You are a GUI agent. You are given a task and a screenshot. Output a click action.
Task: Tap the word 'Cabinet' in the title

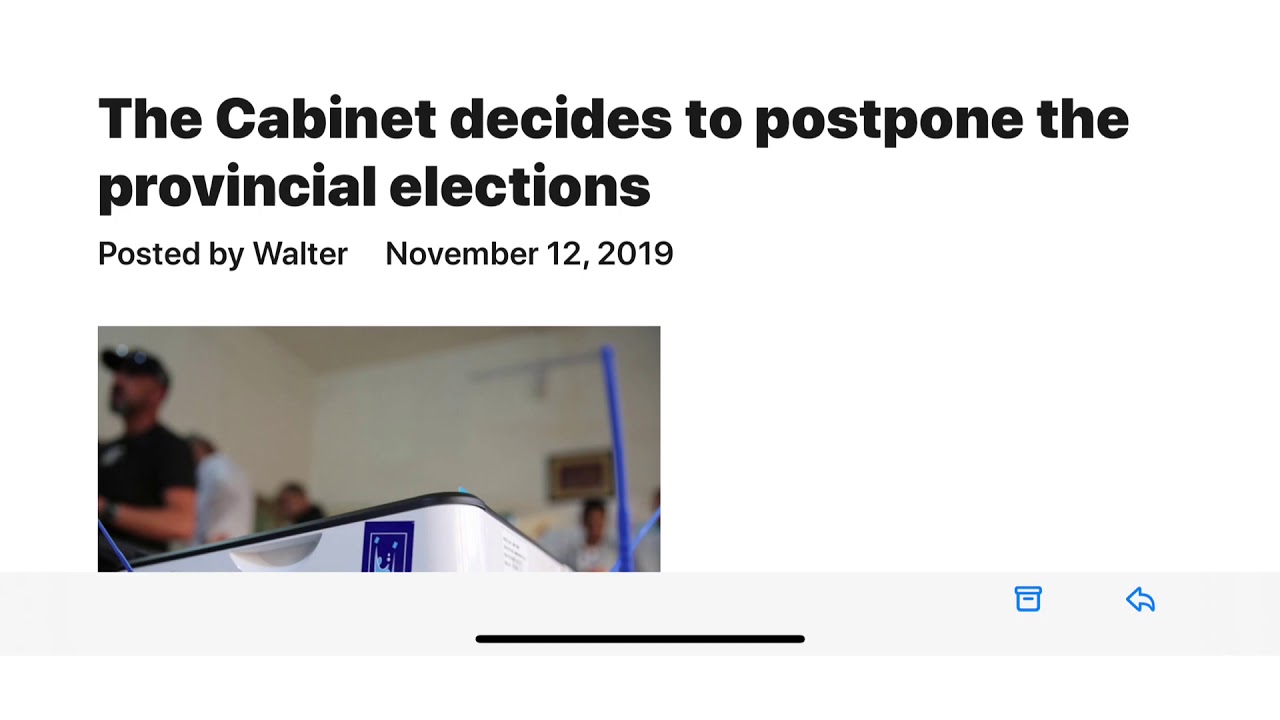point(325,119)
